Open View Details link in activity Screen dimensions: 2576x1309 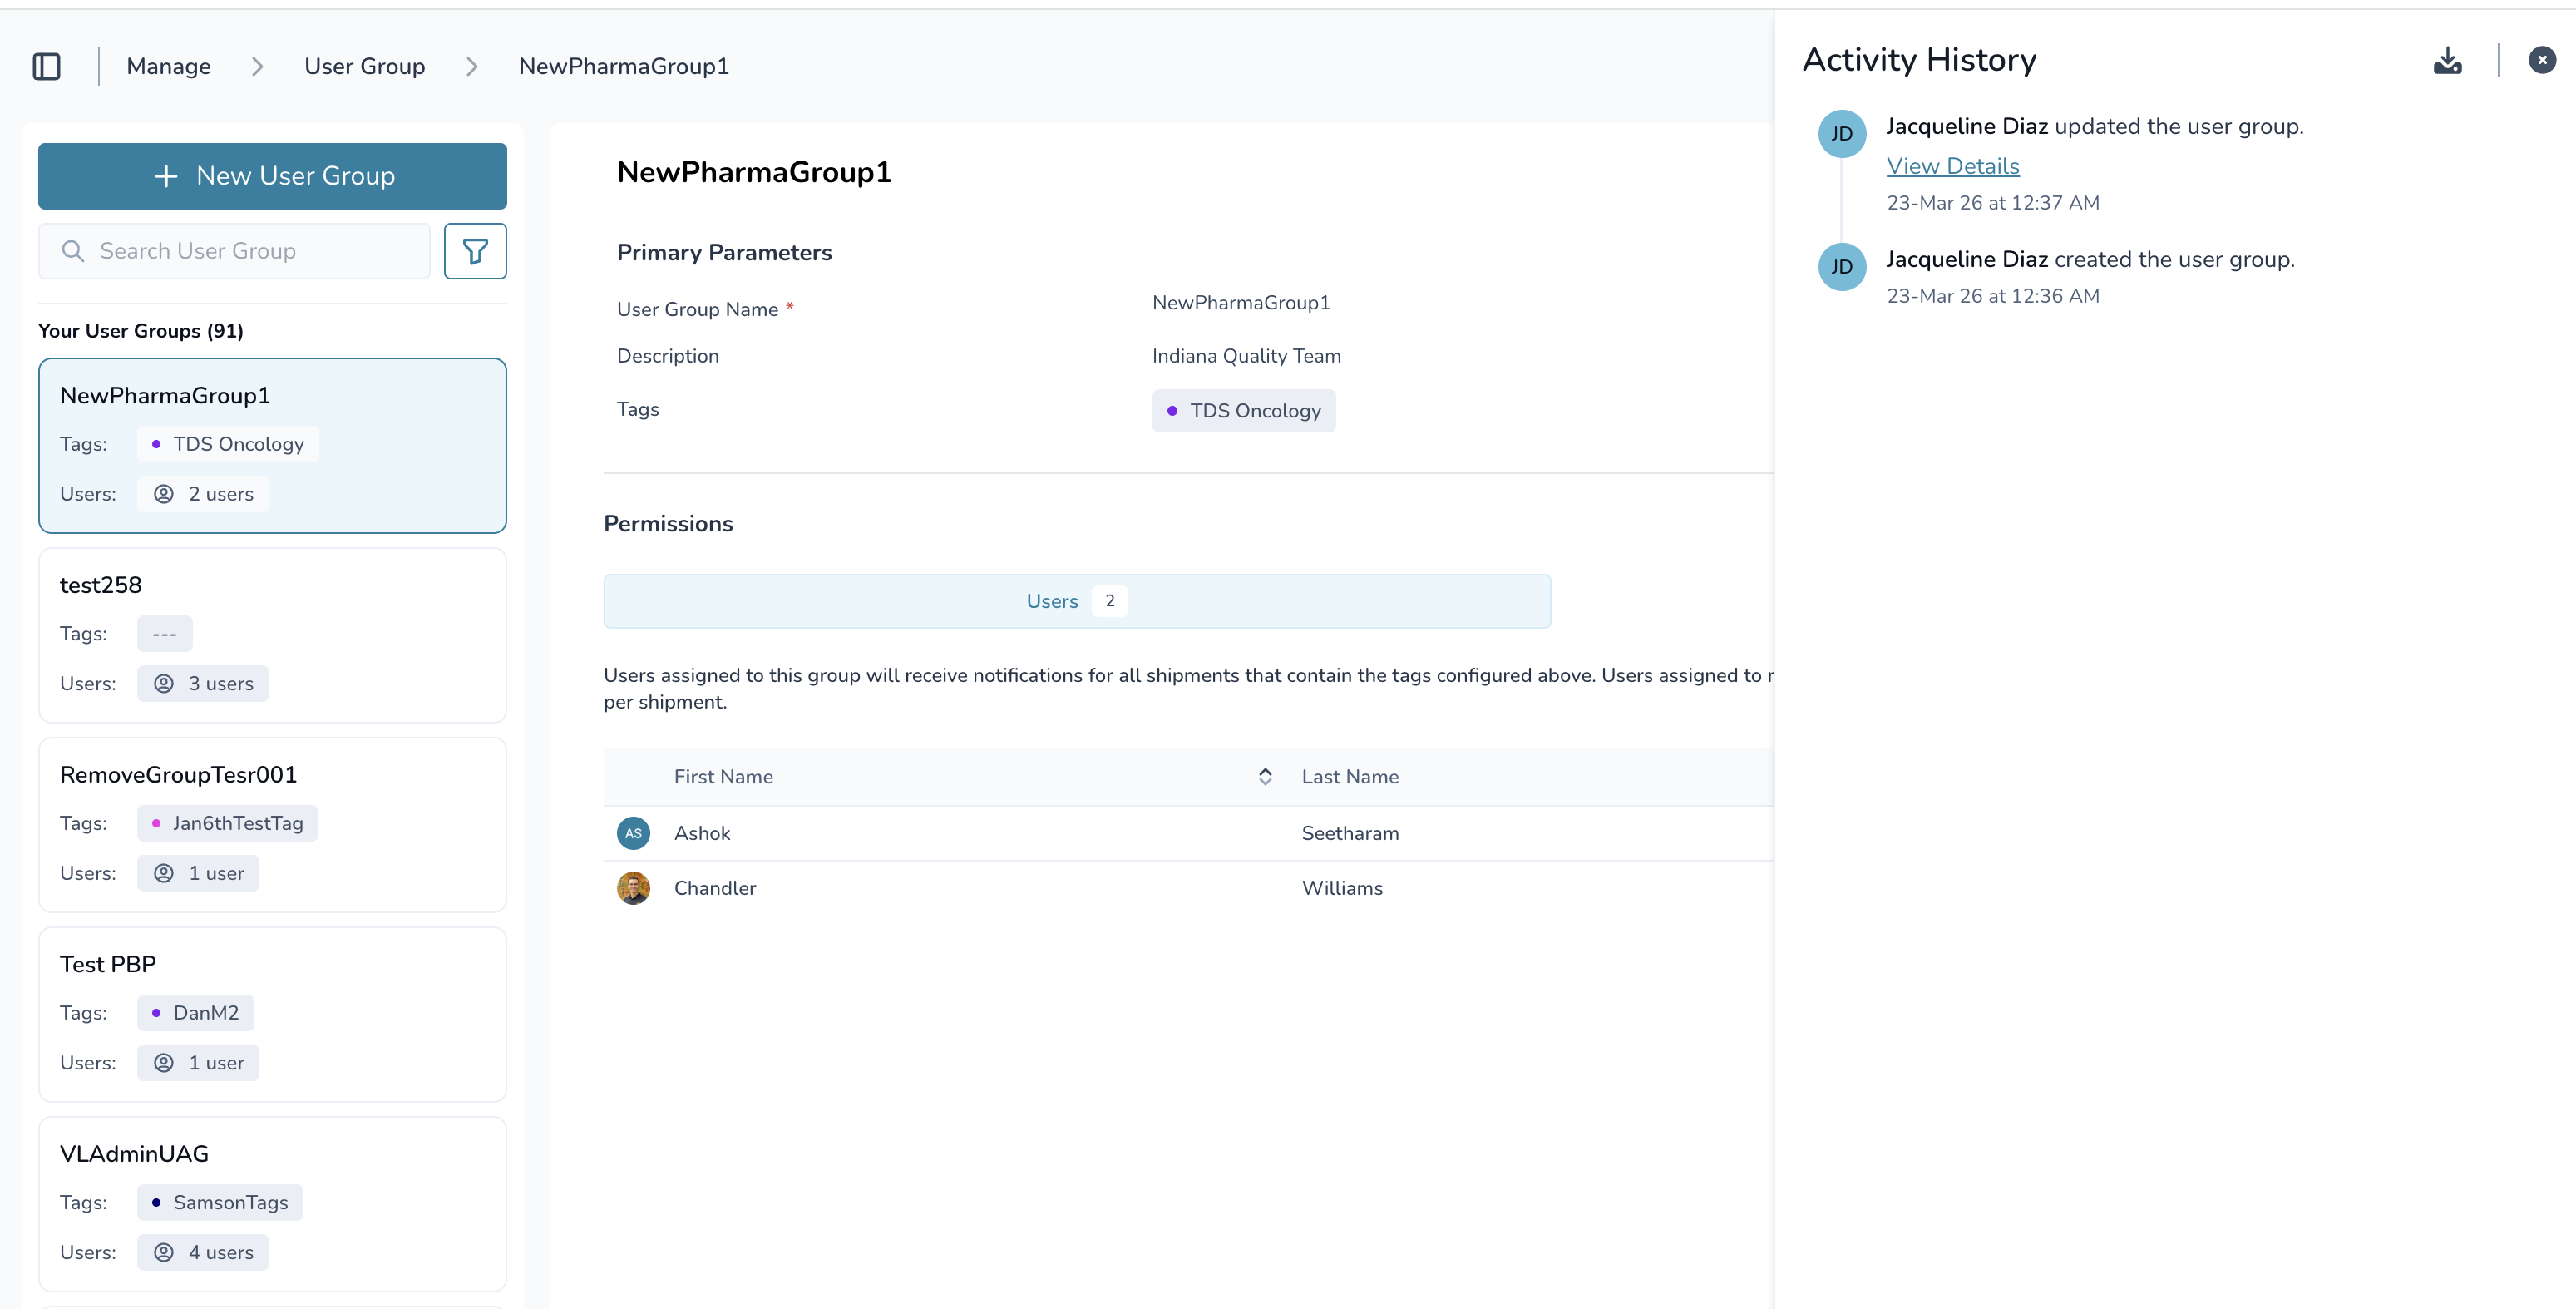(1952, 166)
